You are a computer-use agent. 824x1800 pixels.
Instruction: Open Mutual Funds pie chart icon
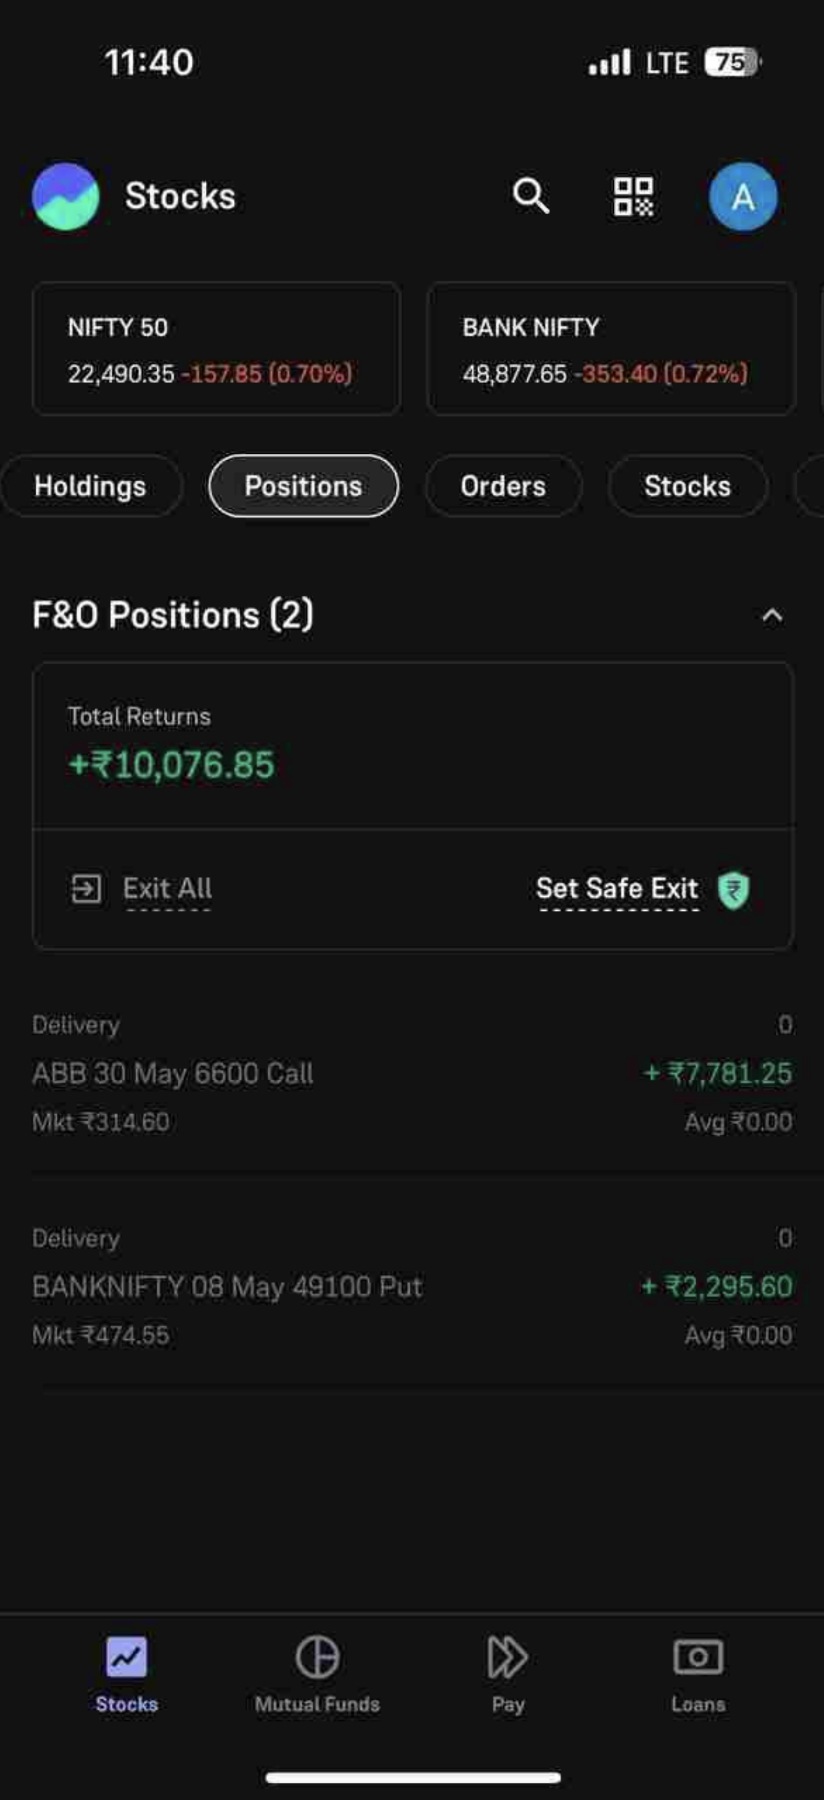(x=317, y=1657)
